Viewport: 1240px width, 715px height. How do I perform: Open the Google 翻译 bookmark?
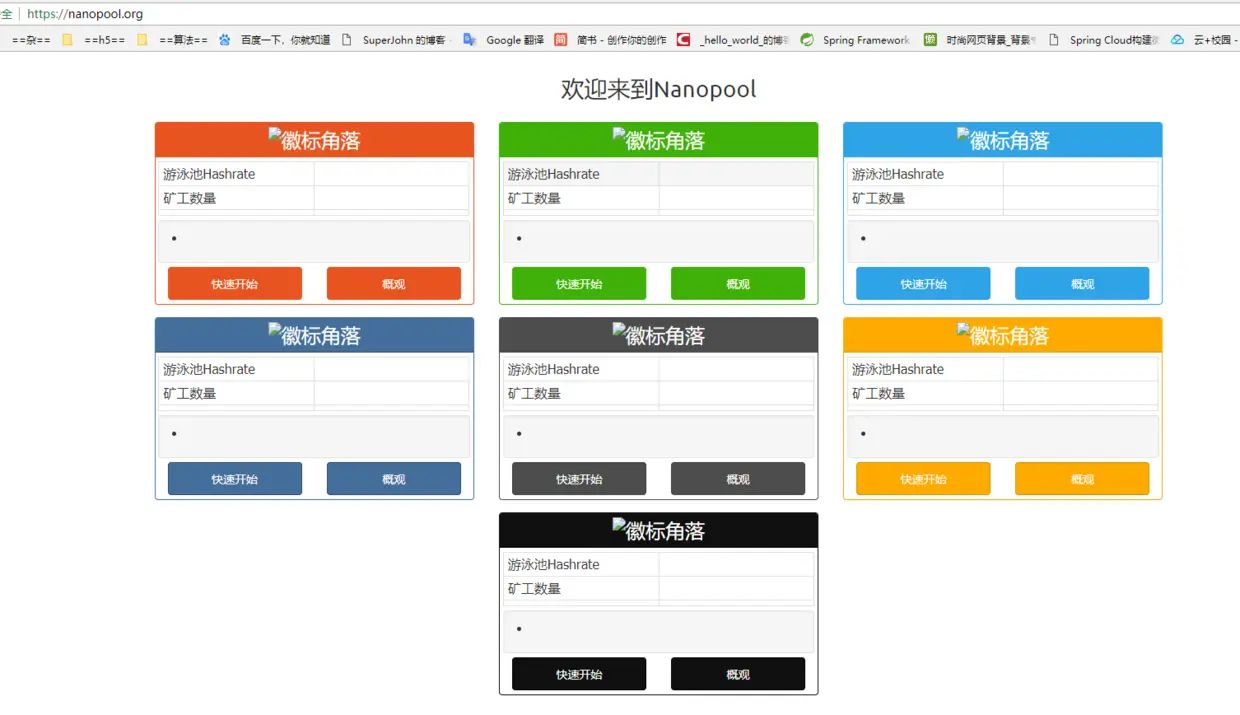(504, 40)
